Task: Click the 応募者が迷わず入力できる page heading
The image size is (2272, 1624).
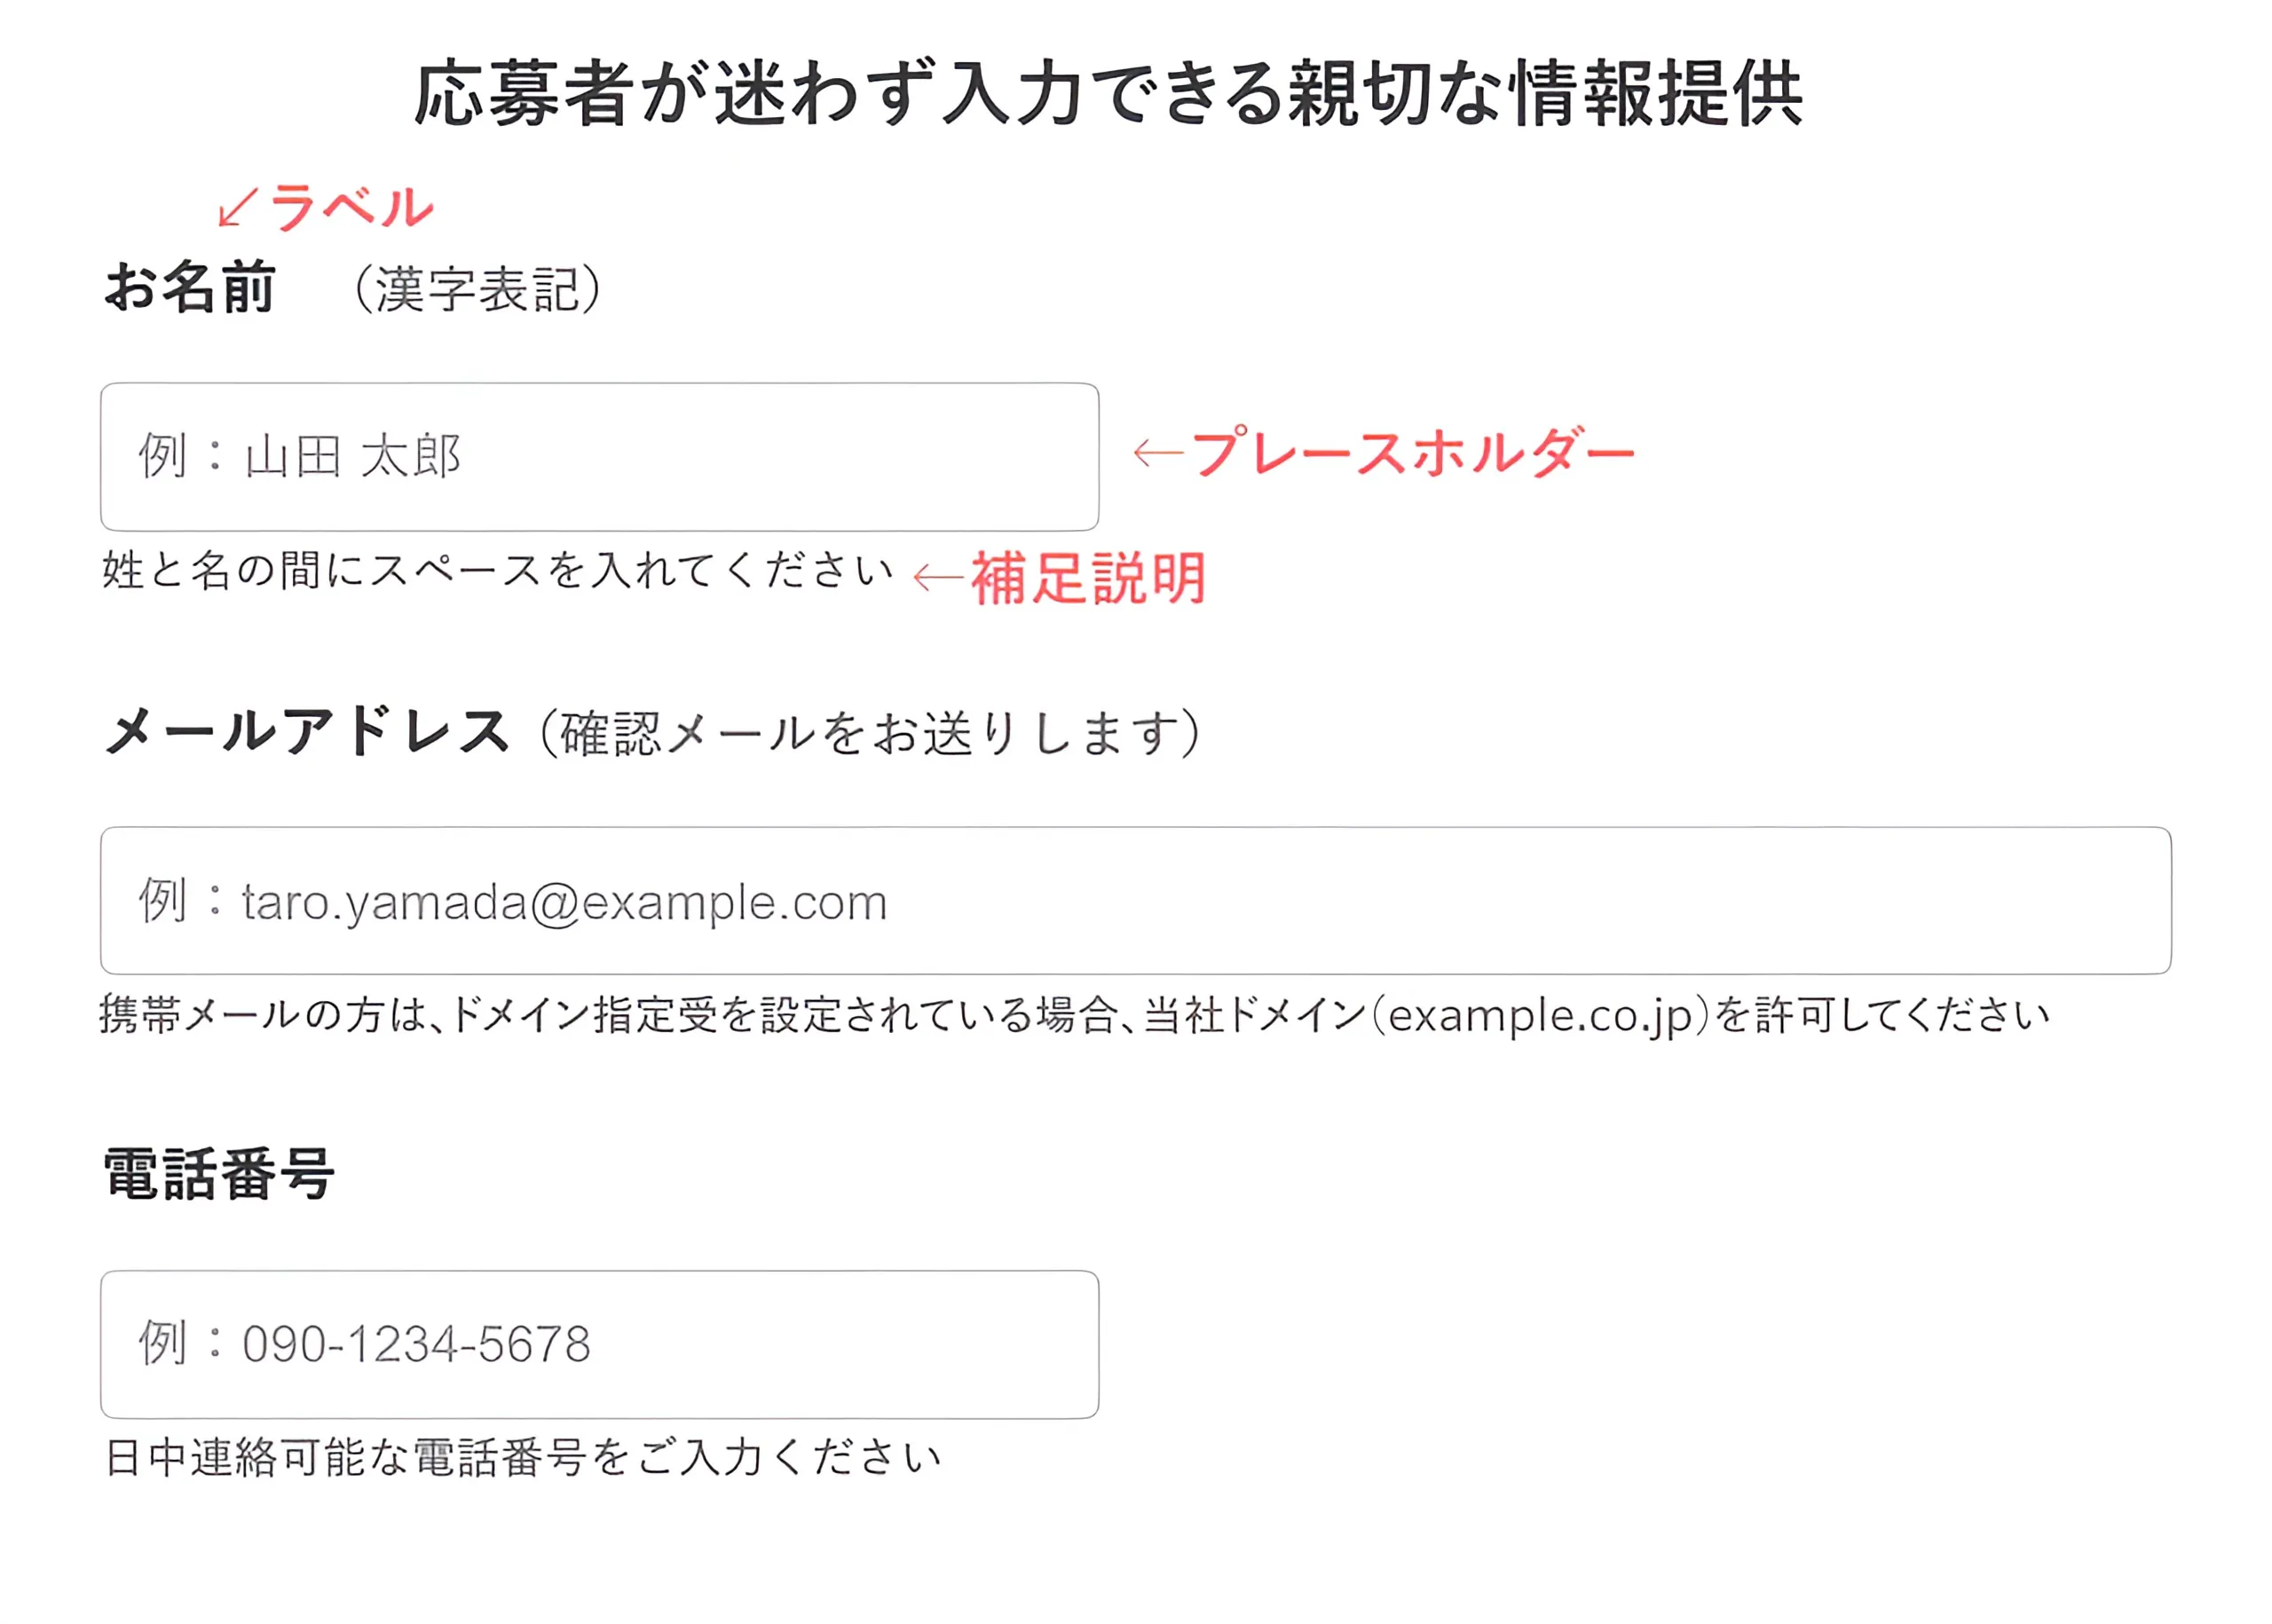Action: (1108, 93)
